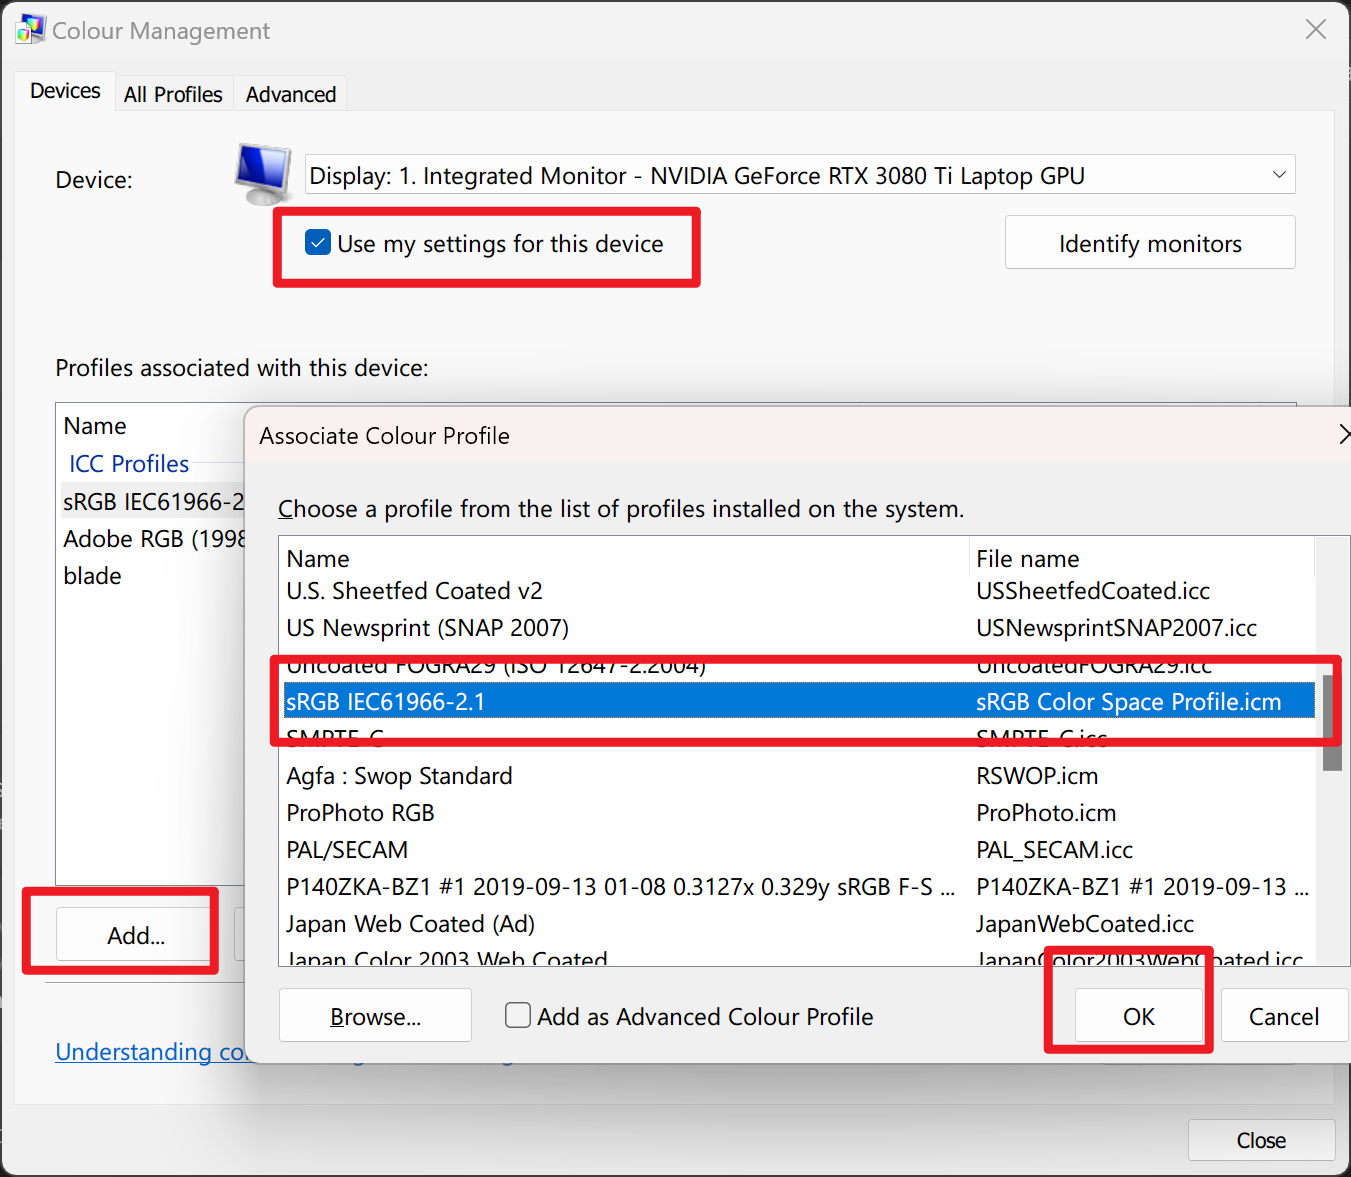The height and width of the screenshot is (1177, 1351).
Task: Click OK to associate the profile
Action: tap(1139, 1016)
